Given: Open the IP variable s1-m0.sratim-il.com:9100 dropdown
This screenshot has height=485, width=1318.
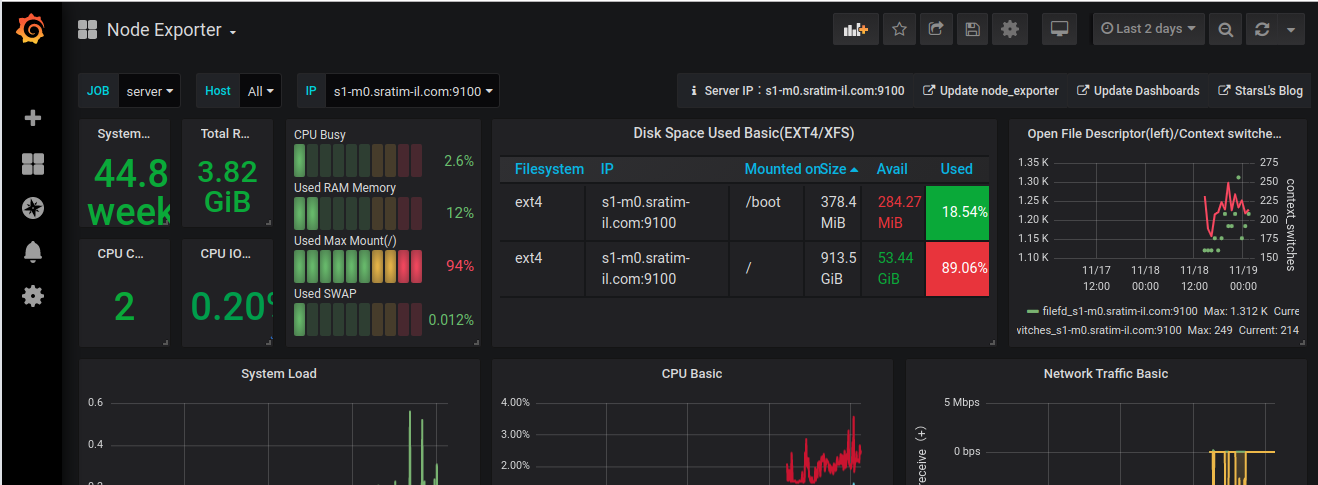Looking at the screenshot, I should tap(413, 91).
